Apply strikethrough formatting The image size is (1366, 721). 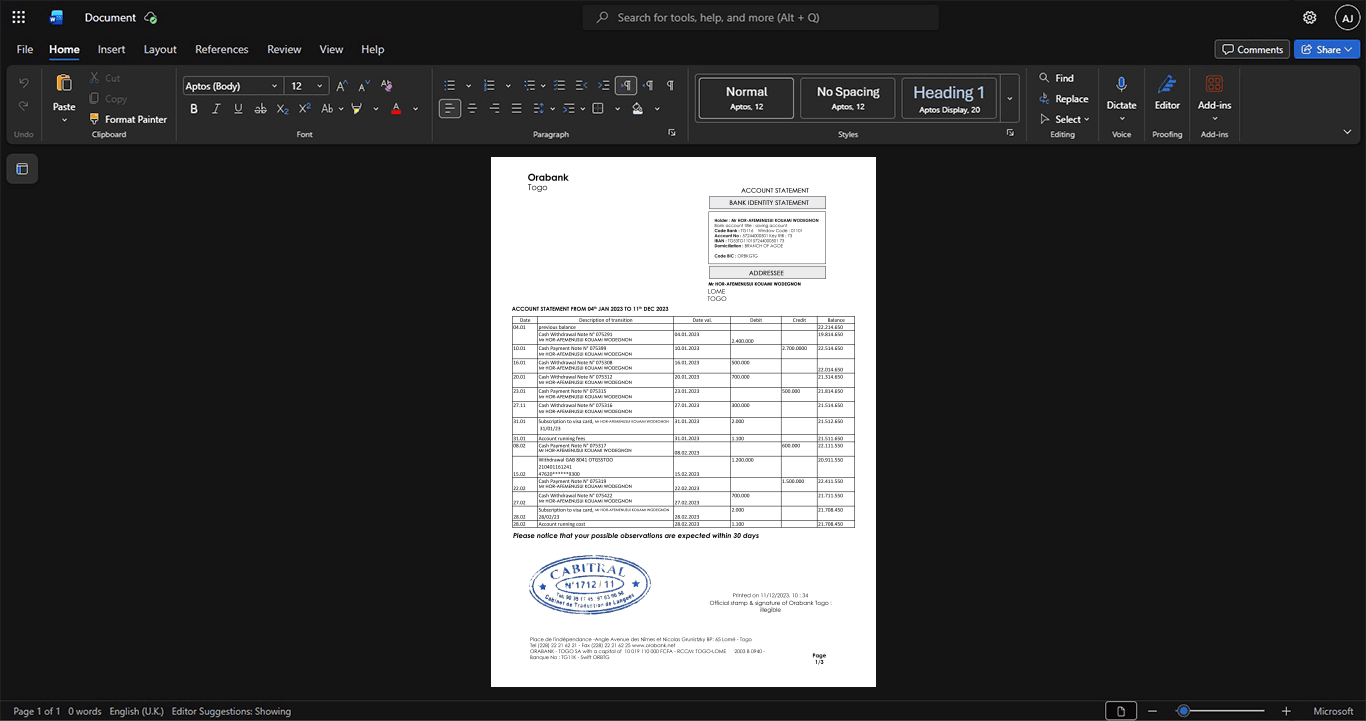tap(260, 108)
